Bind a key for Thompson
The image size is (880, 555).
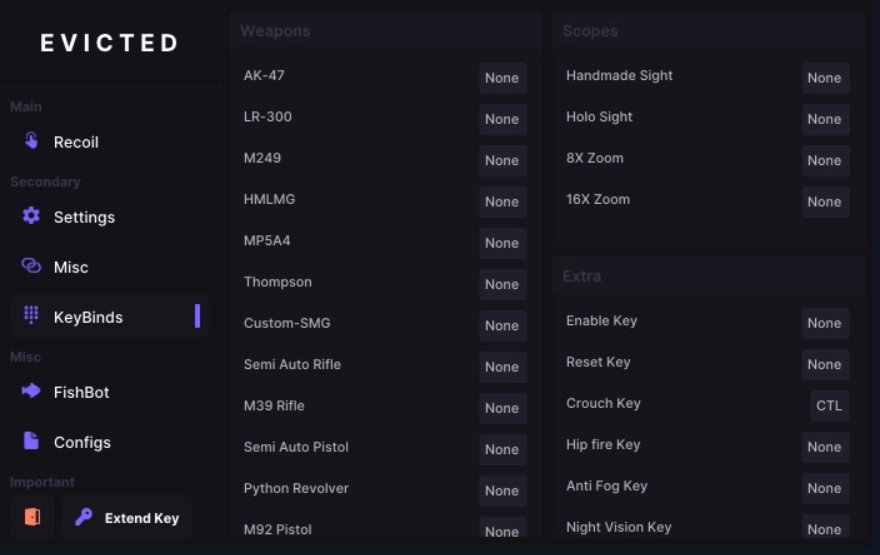[502, 284]
